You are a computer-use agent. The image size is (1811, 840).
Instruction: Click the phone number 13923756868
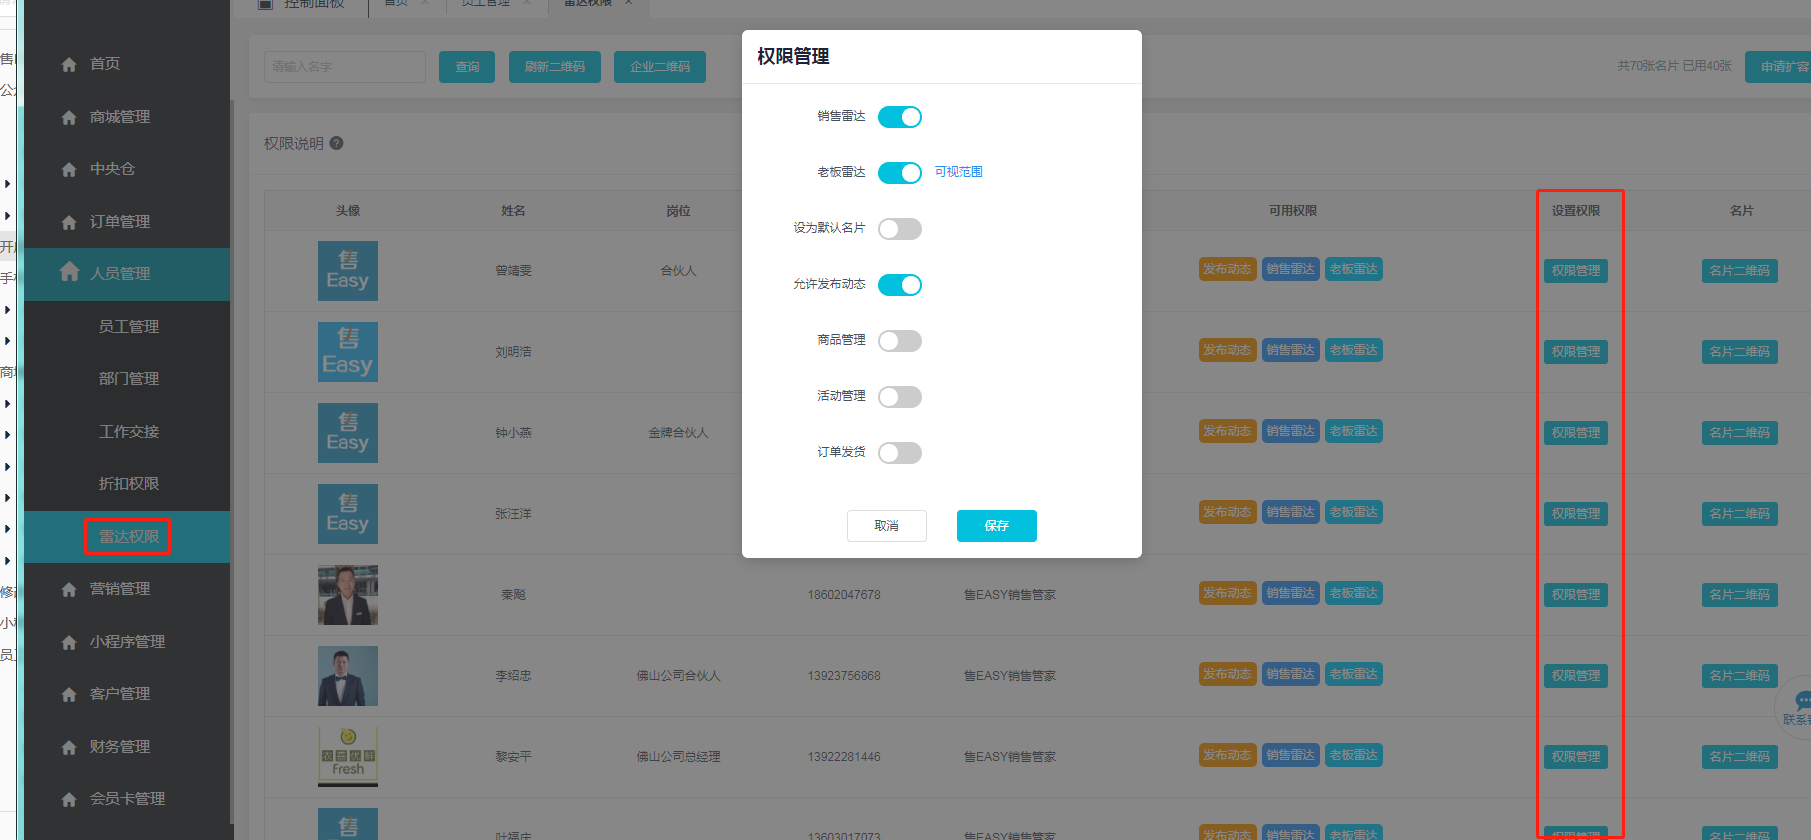point(844,676)
